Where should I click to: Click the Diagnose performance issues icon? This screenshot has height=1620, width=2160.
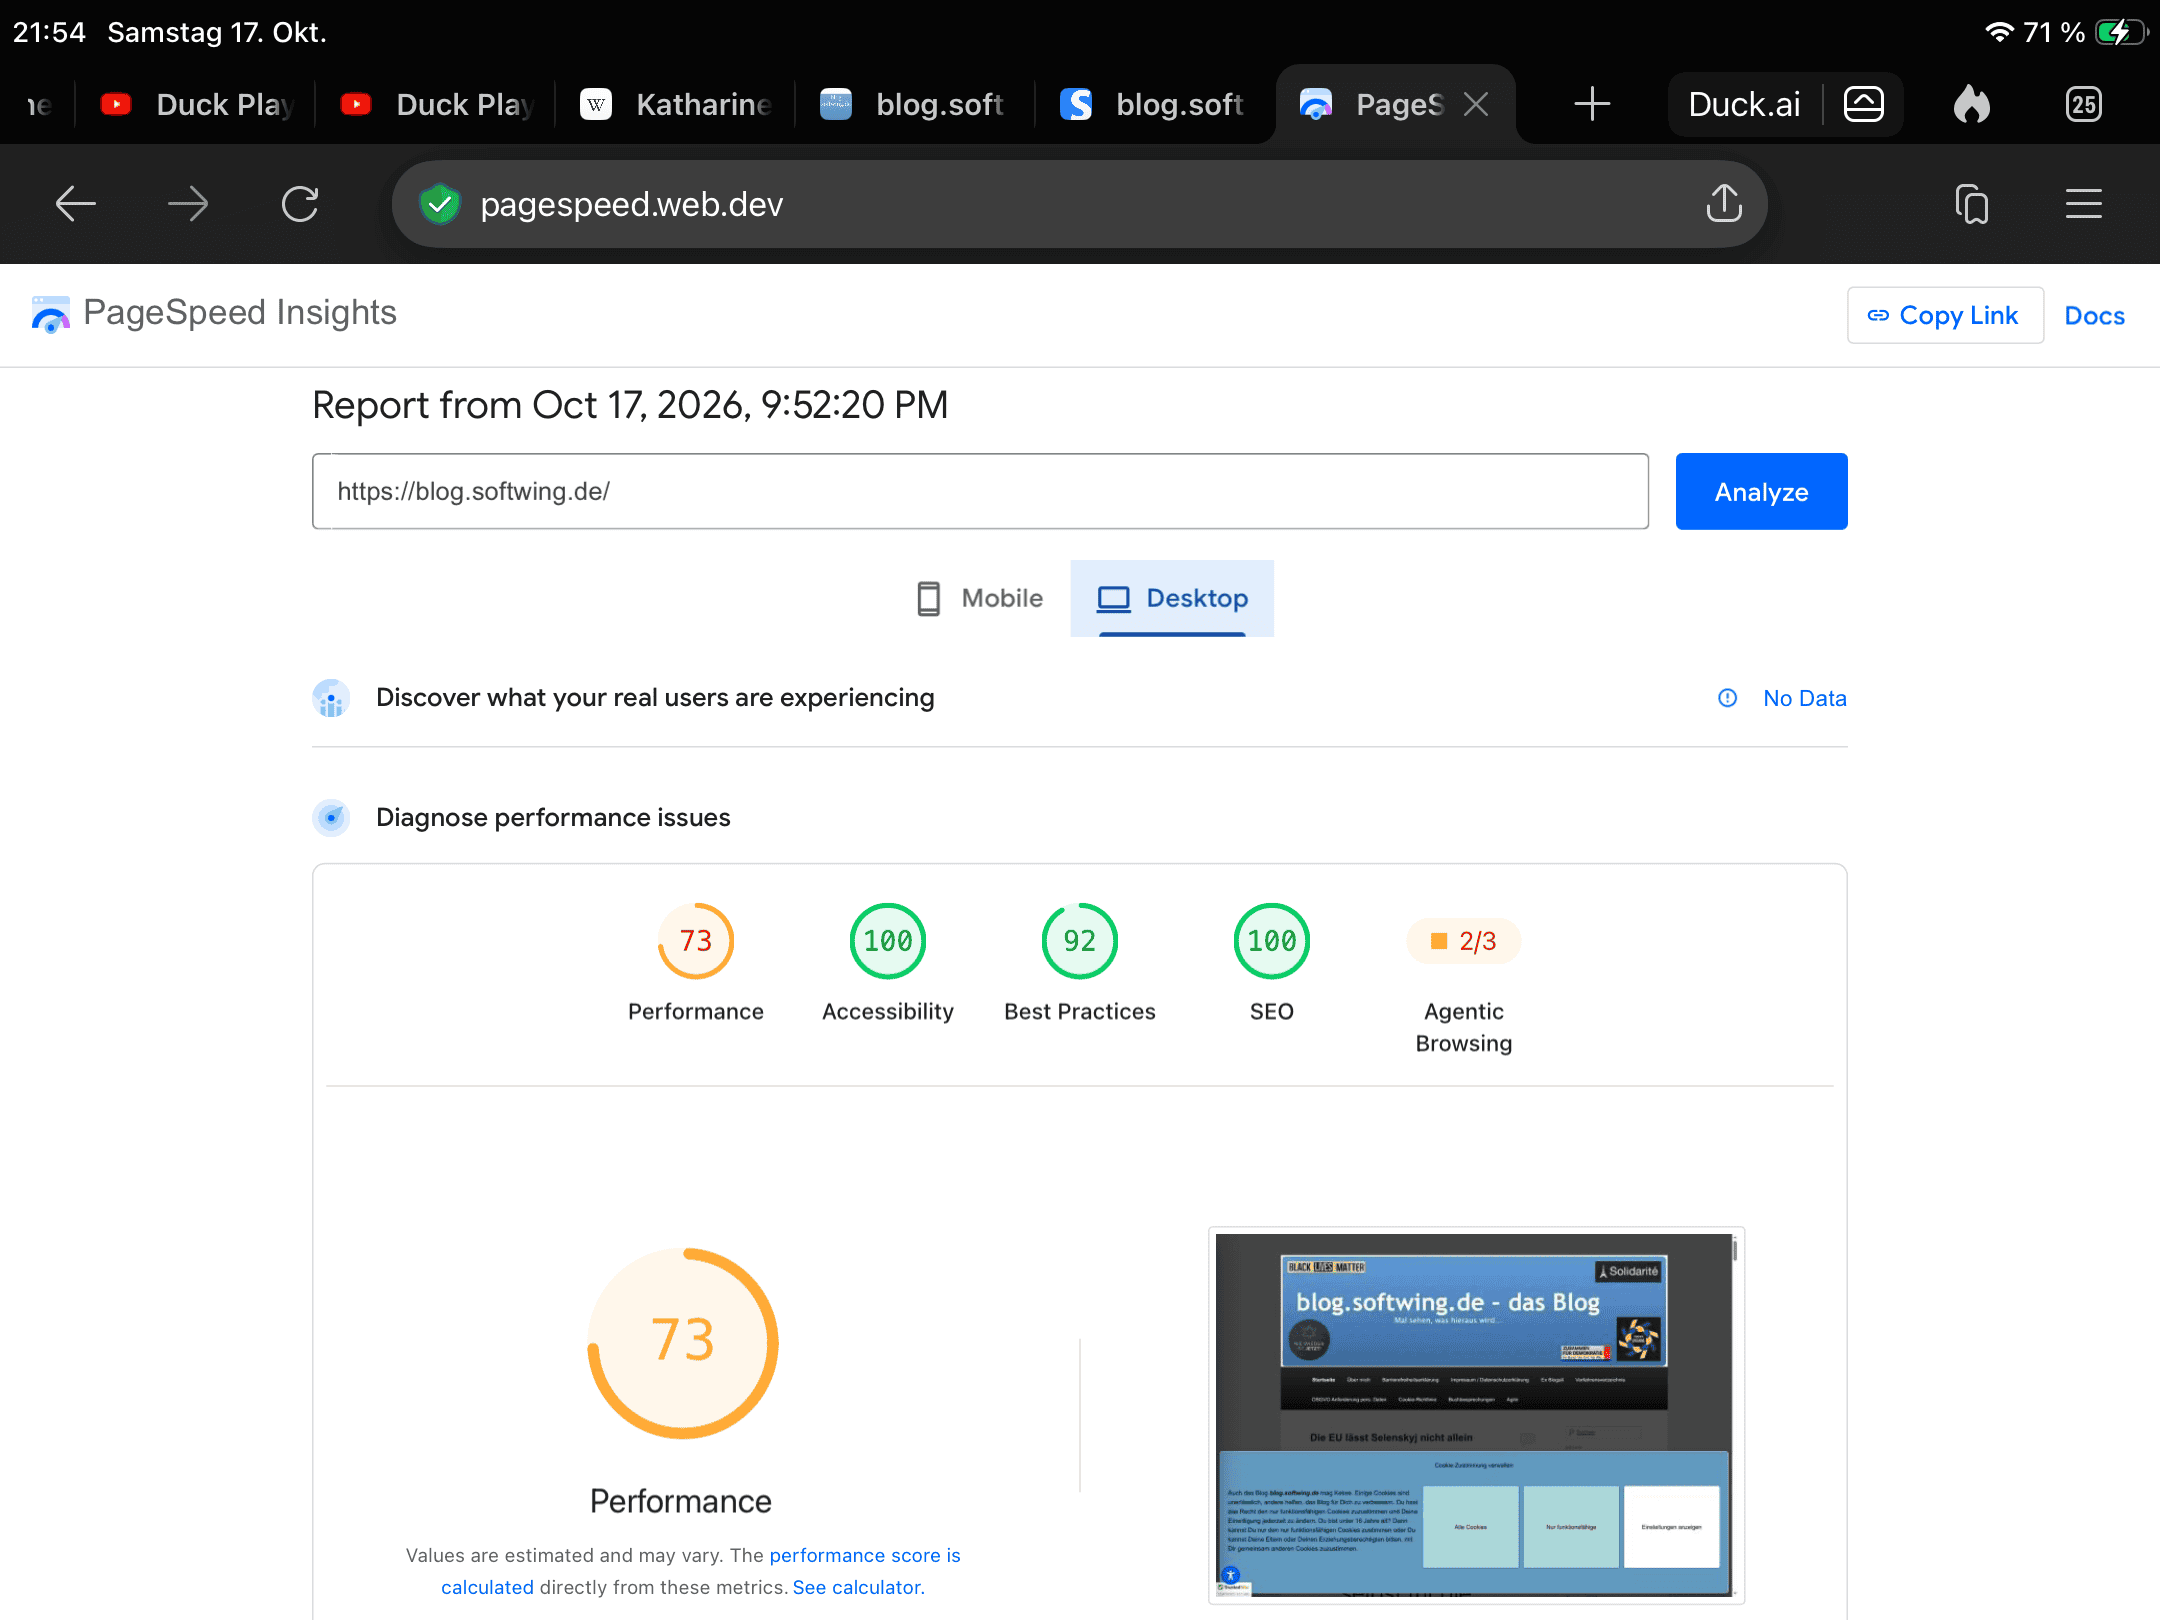[331, 818]
